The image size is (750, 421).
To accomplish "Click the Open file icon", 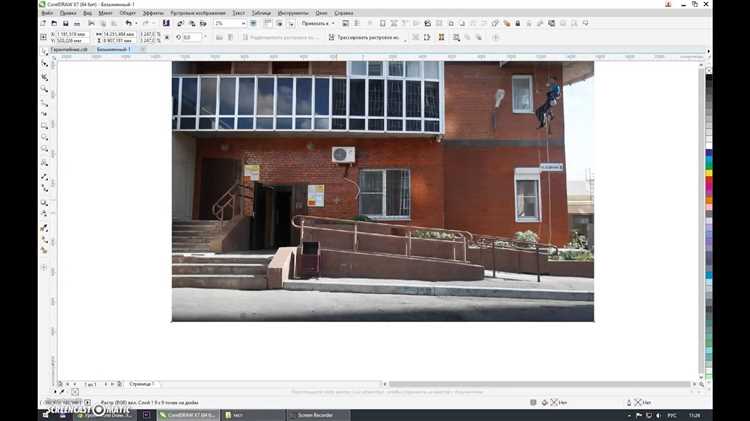I will pyautogui.click(x=54, y=23).
